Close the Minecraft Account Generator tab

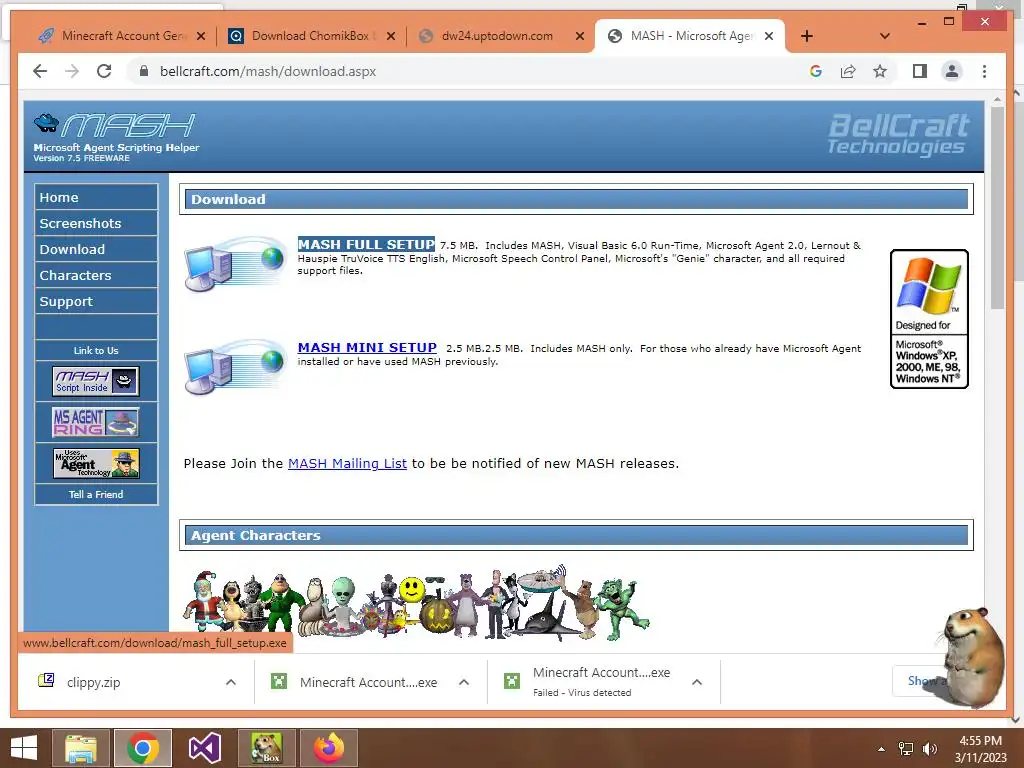[x=201, y=36]
